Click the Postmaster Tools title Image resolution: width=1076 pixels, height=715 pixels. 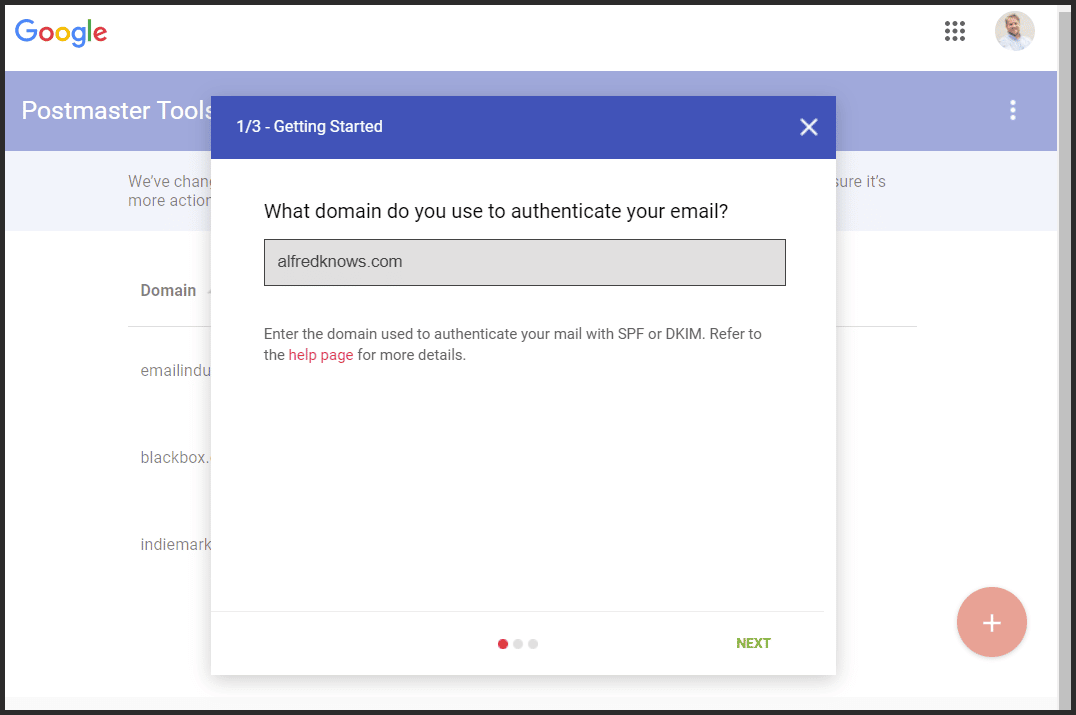(x=116, y=110)
